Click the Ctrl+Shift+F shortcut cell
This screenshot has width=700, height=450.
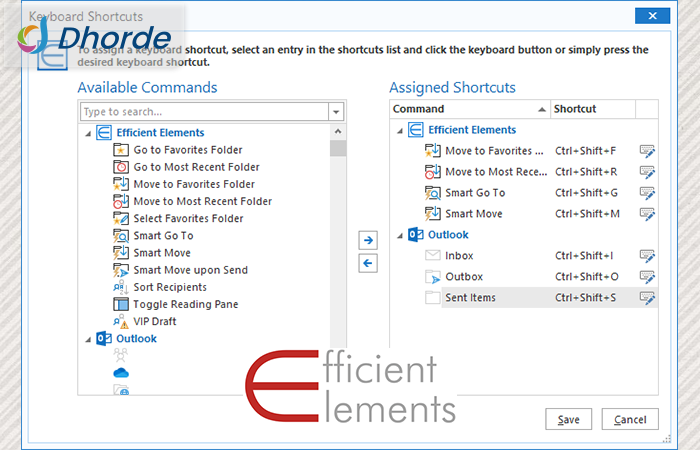point(585,151)
